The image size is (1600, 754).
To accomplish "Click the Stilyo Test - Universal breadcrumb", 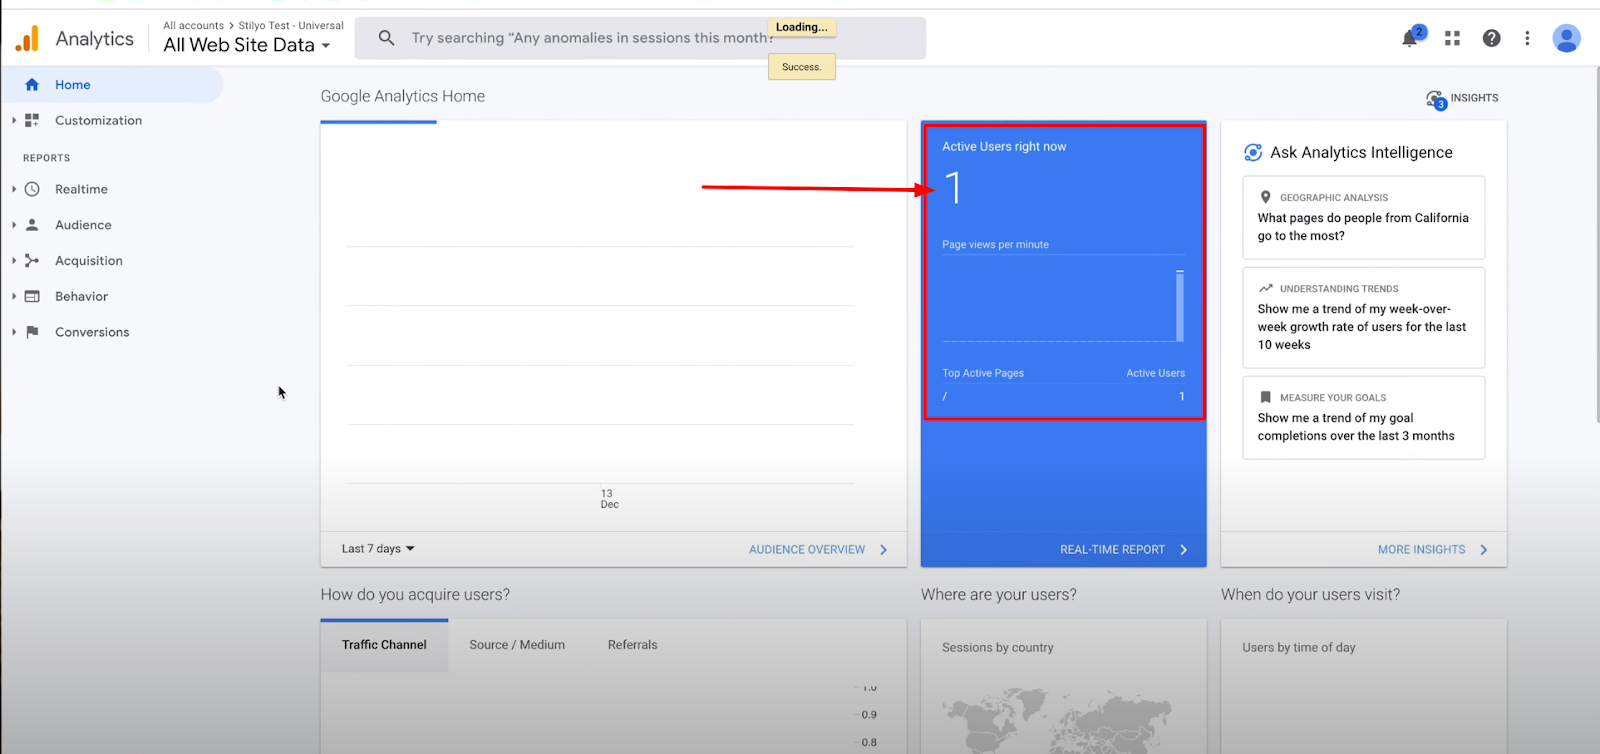I will tap(291, 26).
